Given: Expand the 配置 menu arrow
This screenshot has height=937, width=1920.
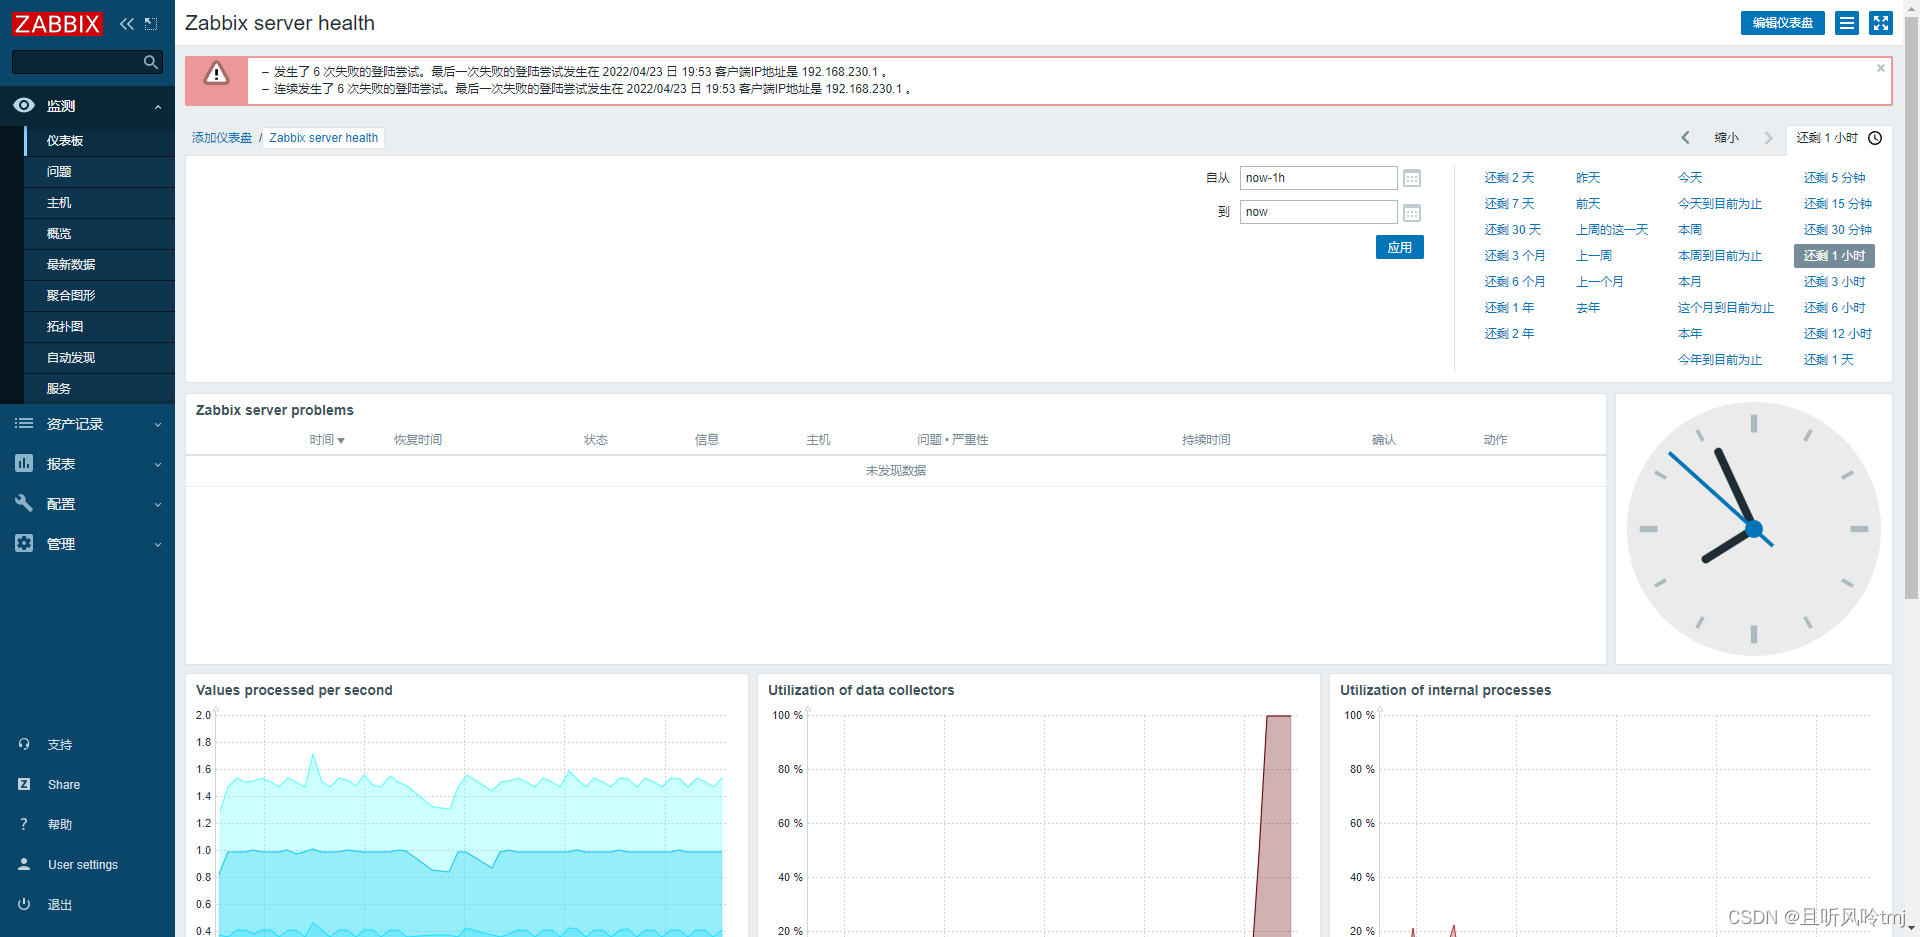Looking at the screenshot, I should [x=158, y=505].
